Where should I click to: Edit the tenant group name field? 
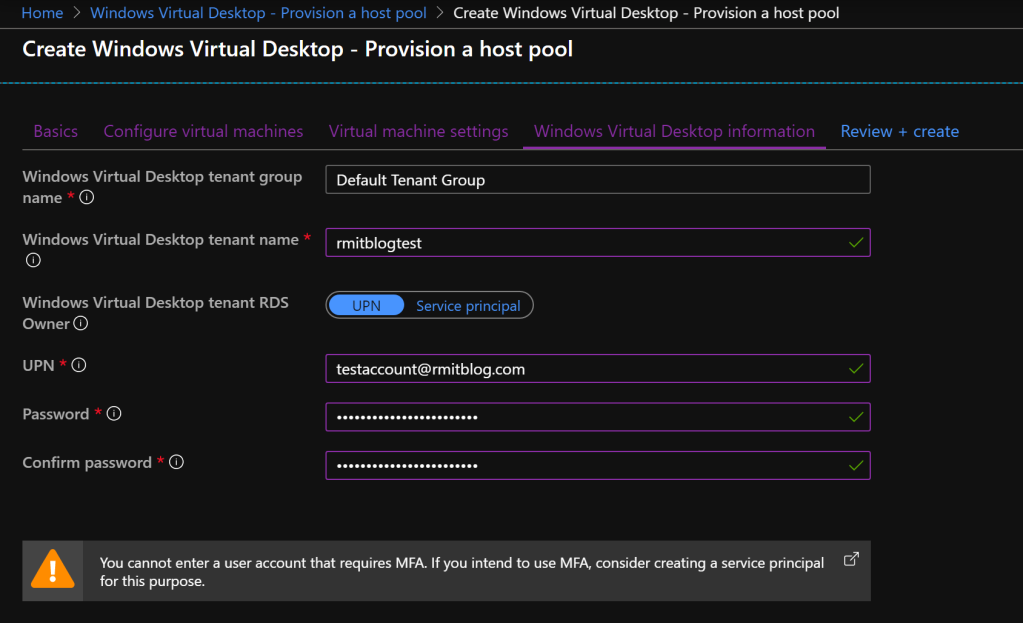[x=598, y=179]
